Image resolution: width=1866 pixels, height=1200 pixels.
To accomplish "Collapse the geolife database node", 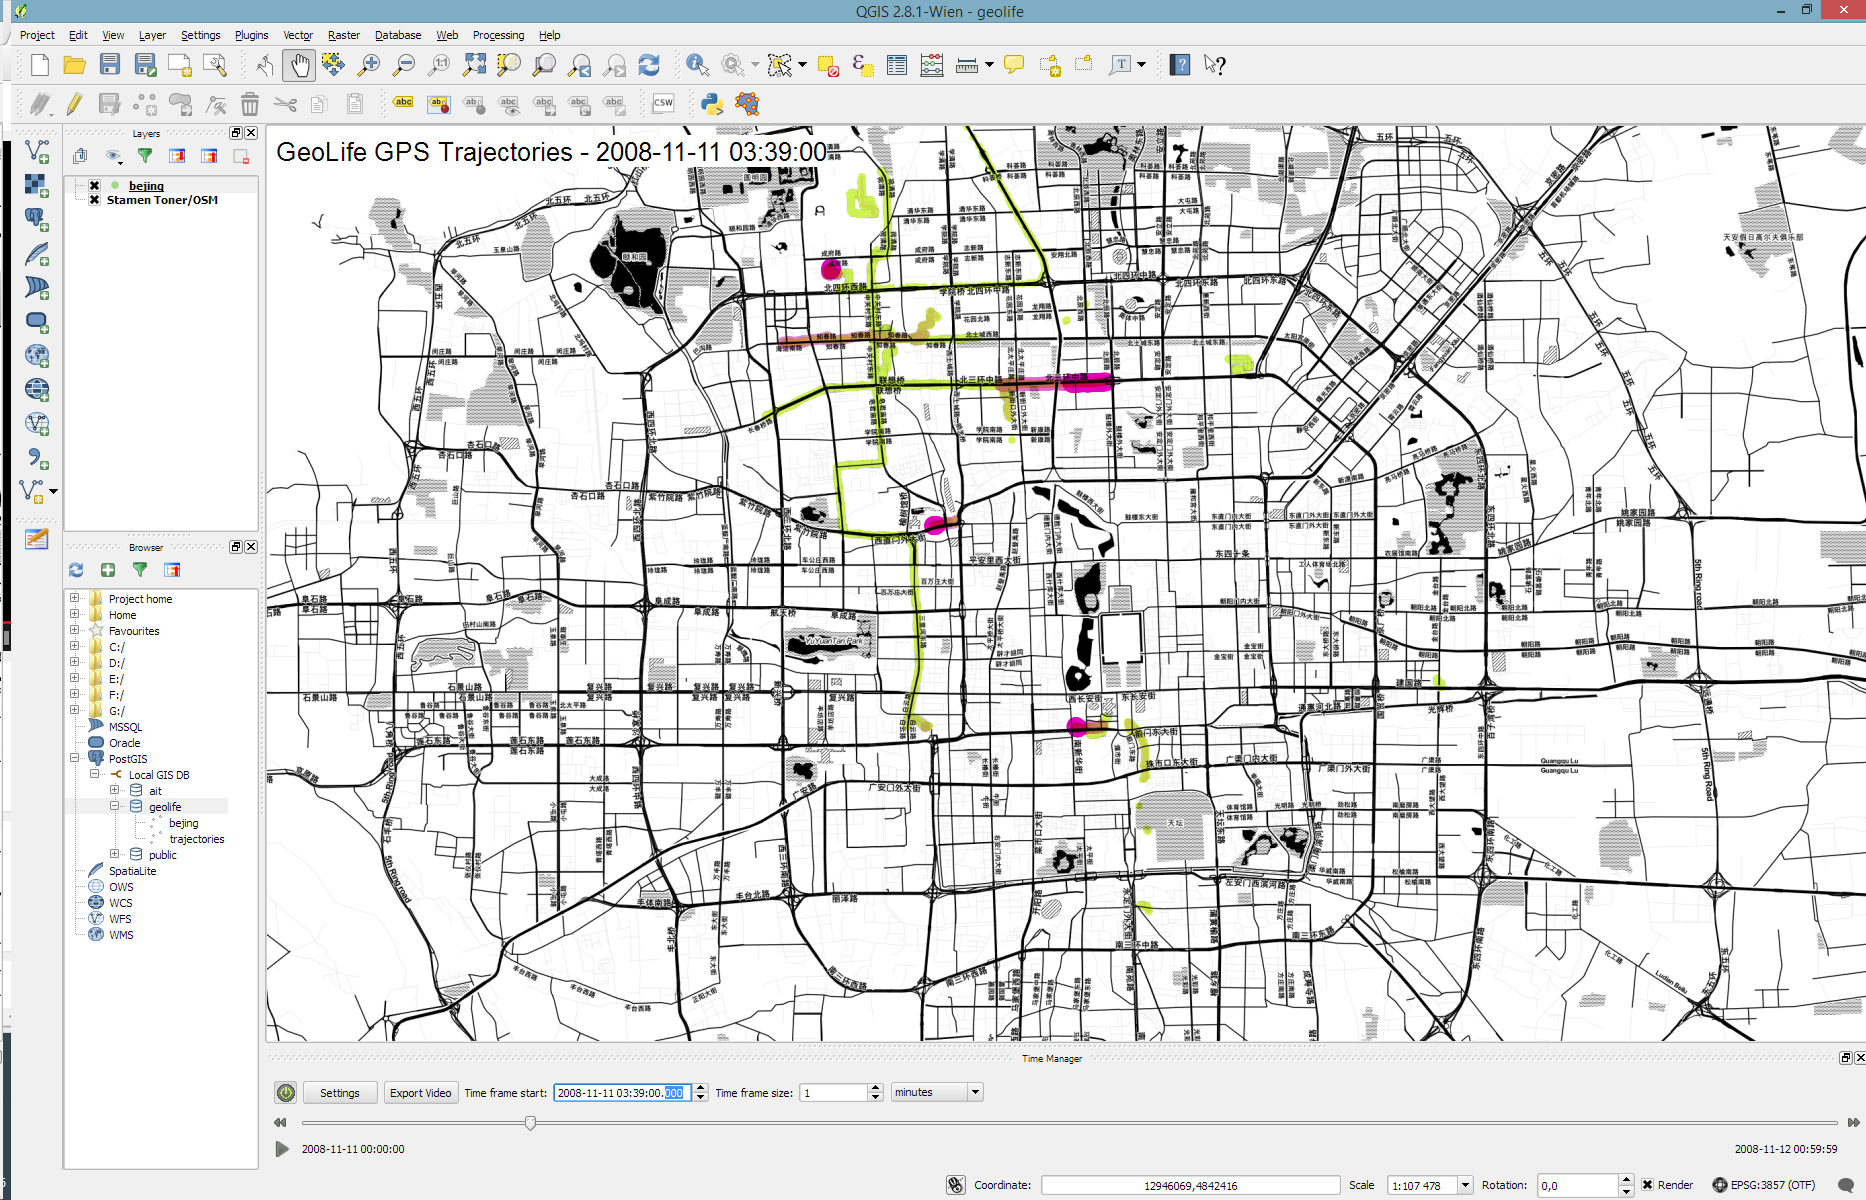I will tap(115, 806).
